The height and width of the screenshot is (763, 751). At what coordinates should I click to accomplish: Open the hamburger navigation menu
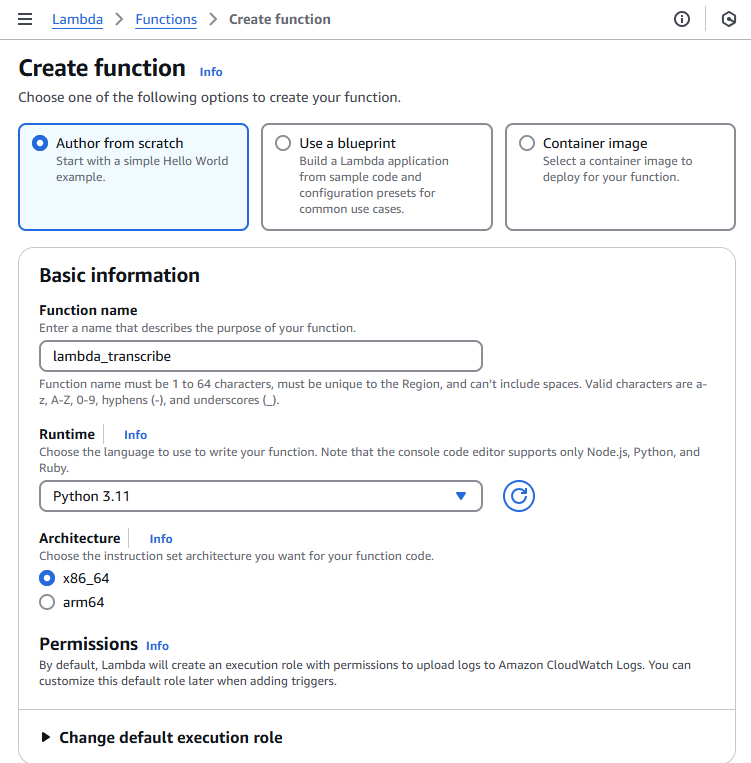point(25,19)
